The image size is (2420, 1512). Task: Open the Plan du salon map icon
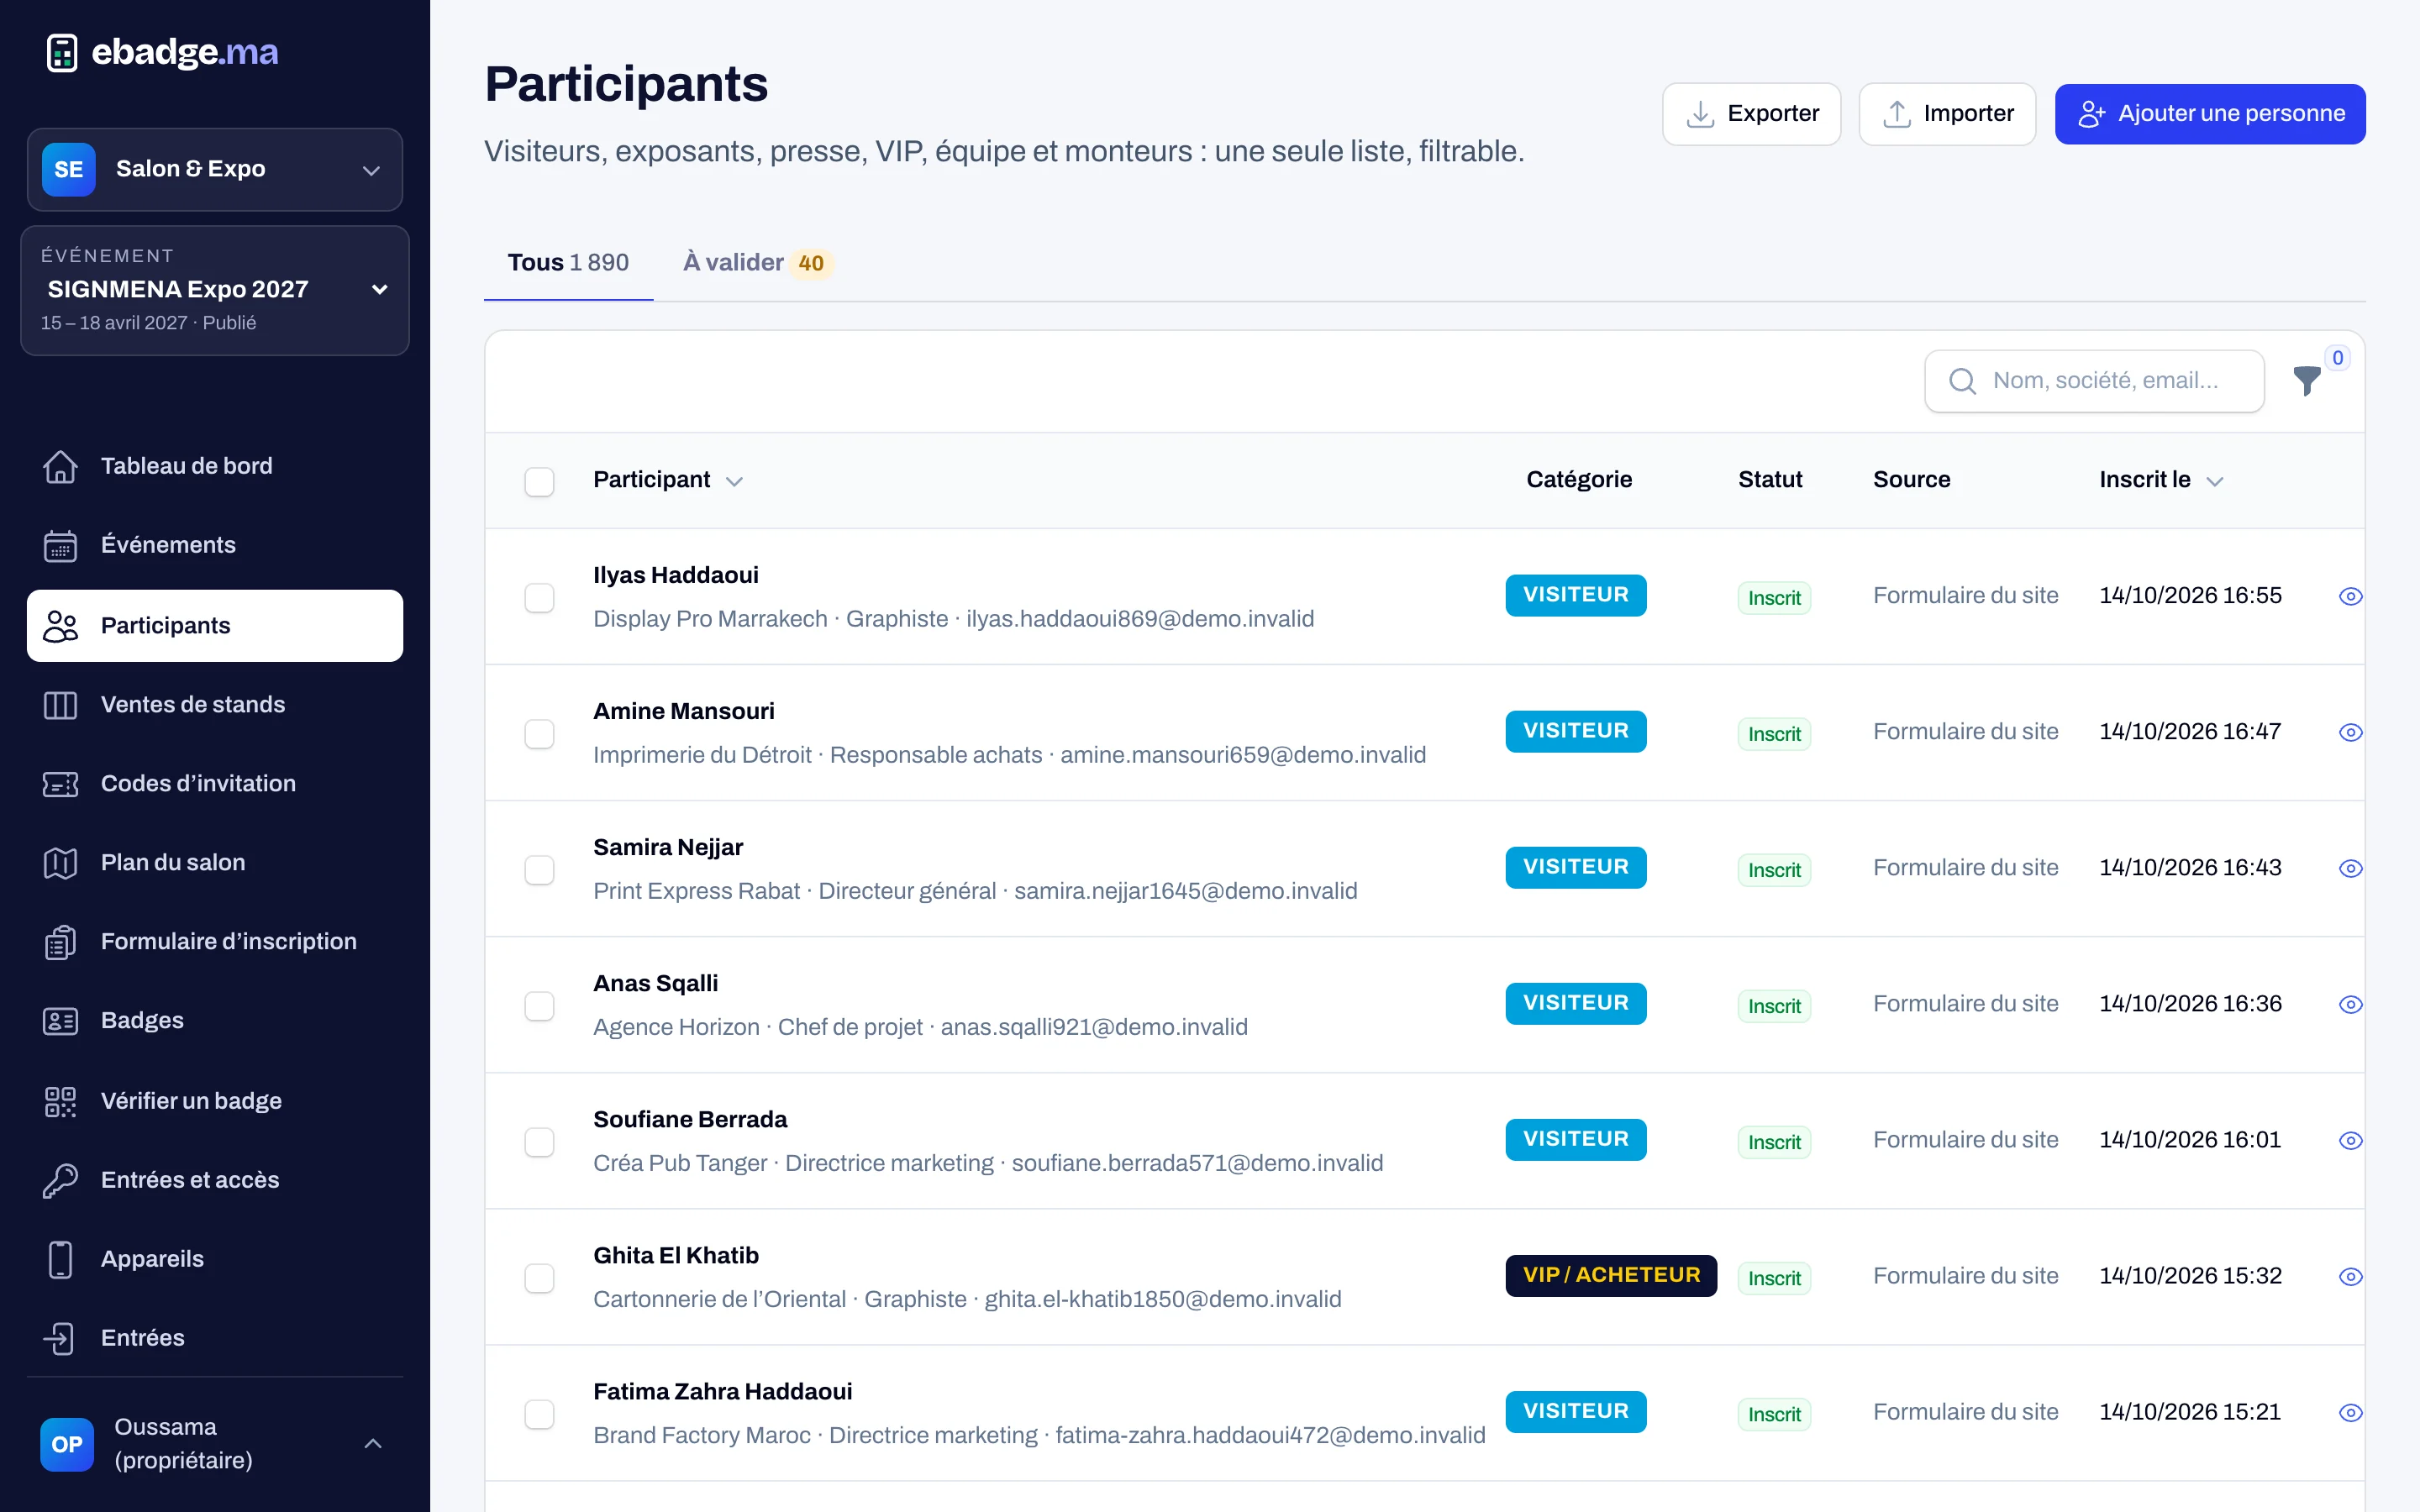[x=60, y=863]
